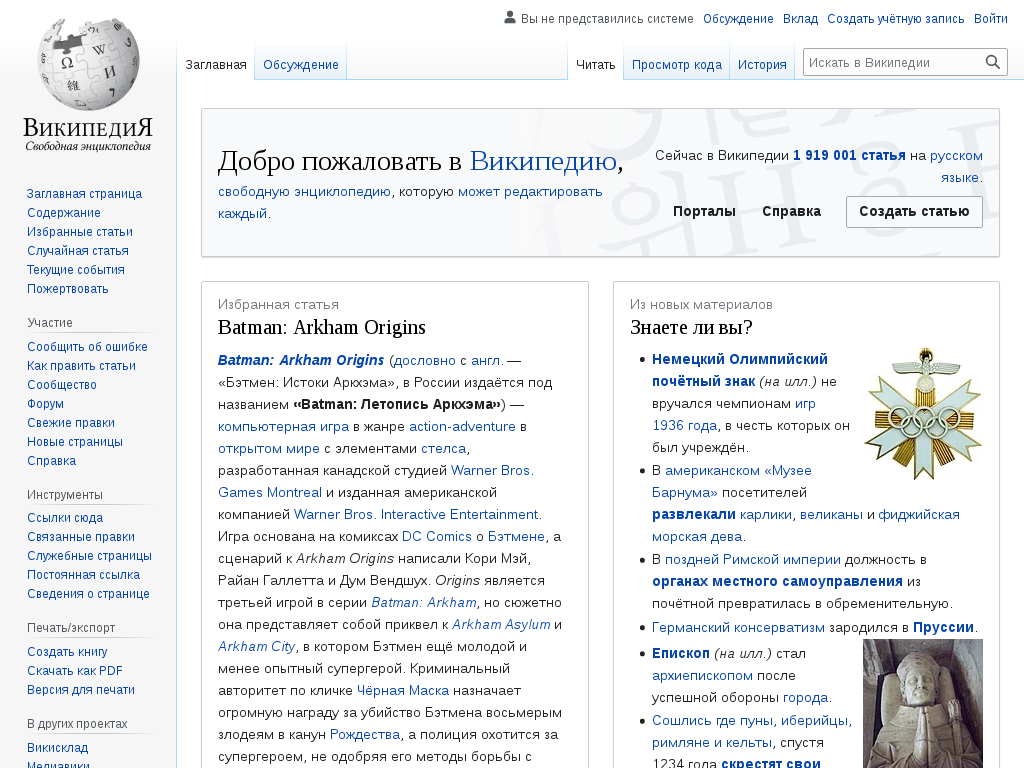Screen dimensions: 1024x768
Task: Open «Сведения о странице»
Action: (x=88, y=594)
